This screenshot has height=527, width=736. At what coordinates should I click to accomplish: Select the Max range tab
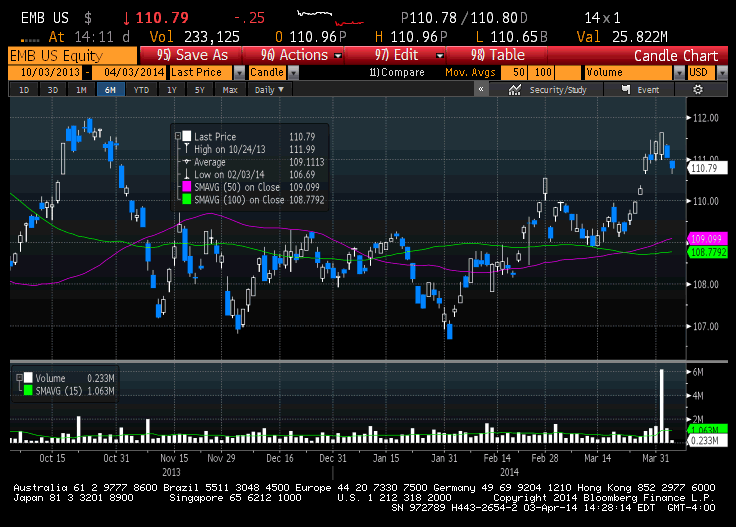point(230,90)
